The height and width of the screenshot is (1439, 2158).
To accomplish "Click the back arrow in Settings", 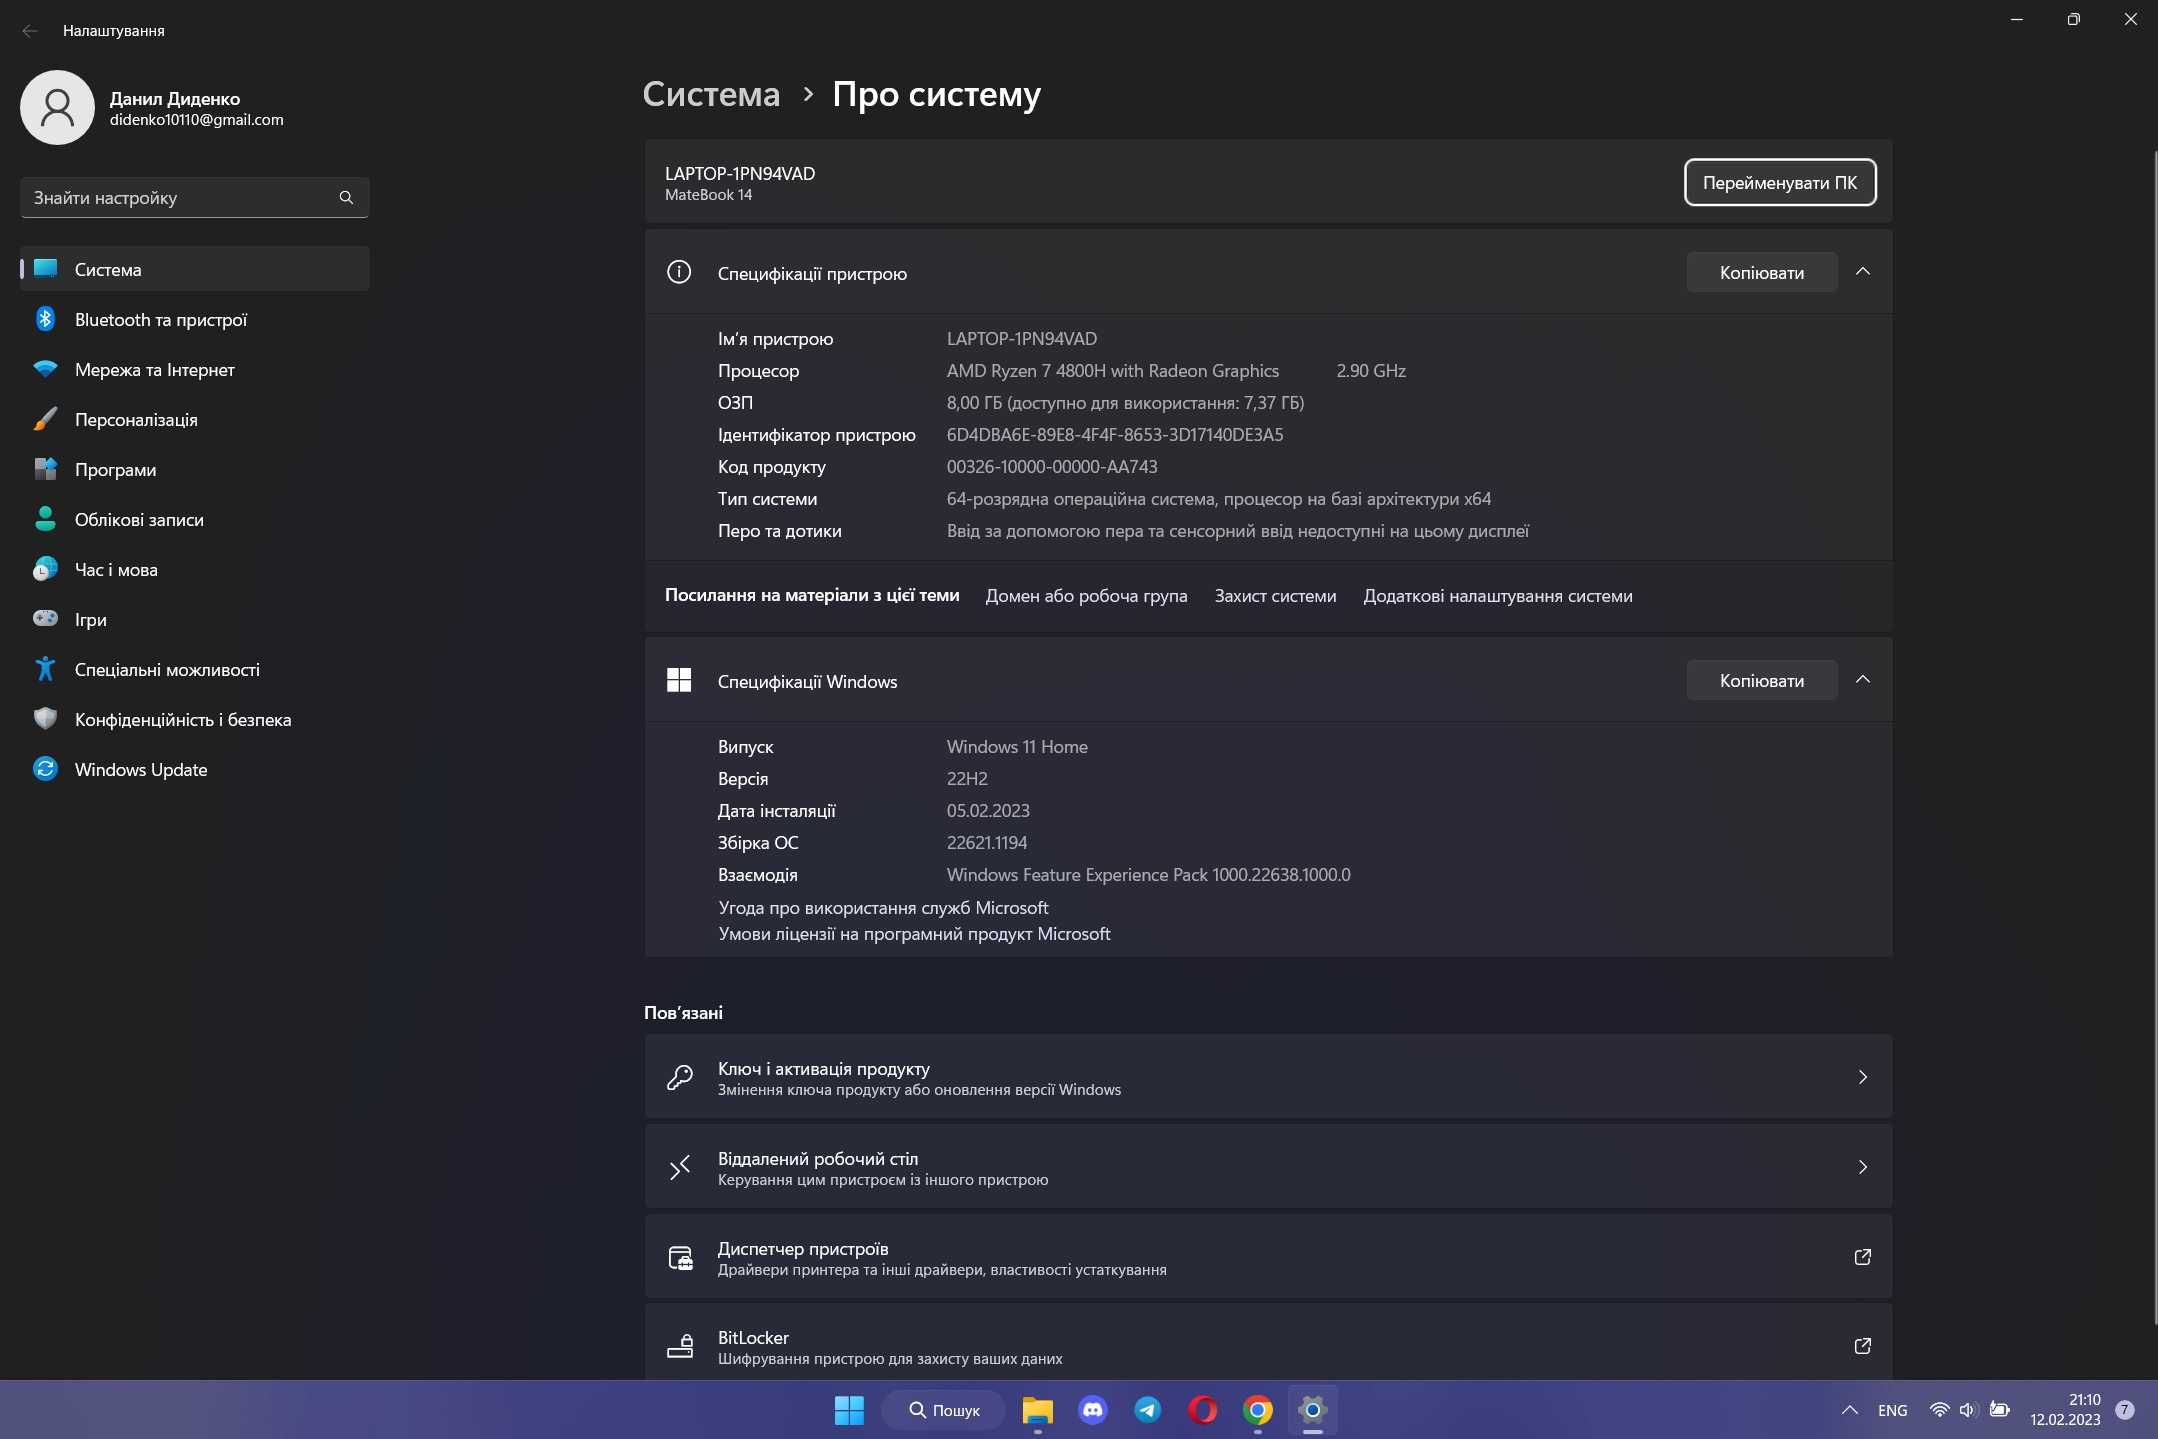I will [30, 31].
